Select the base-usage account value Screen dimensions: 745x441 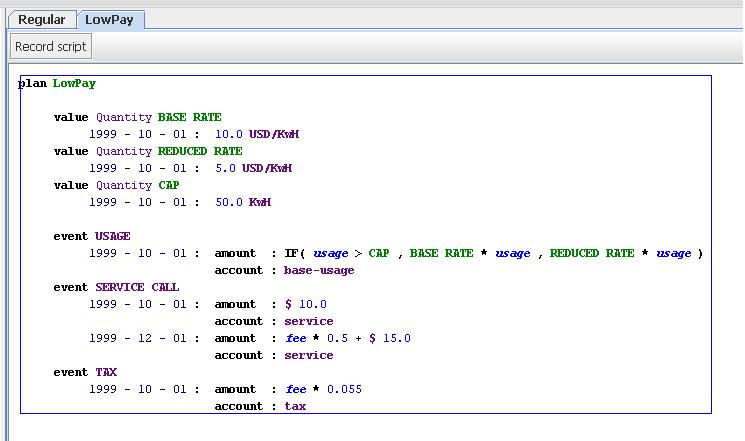(x=319, y=271)
